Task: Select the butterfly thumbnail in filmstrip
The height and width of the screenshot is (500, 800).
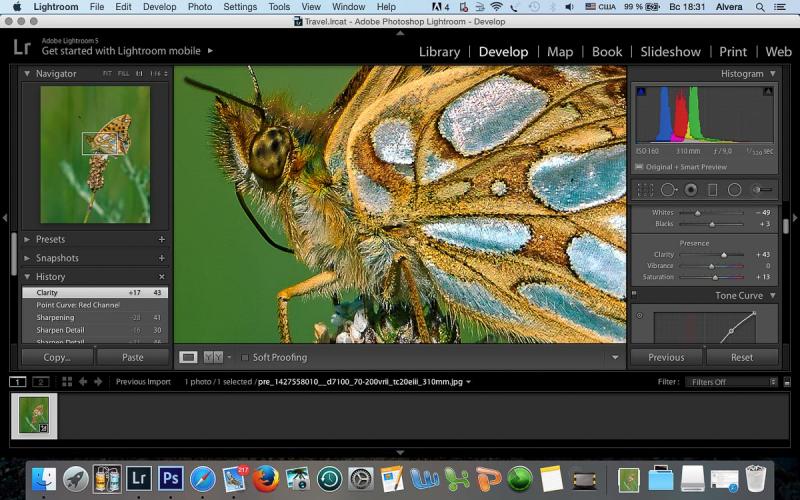Action: click(x=34, y=416)
